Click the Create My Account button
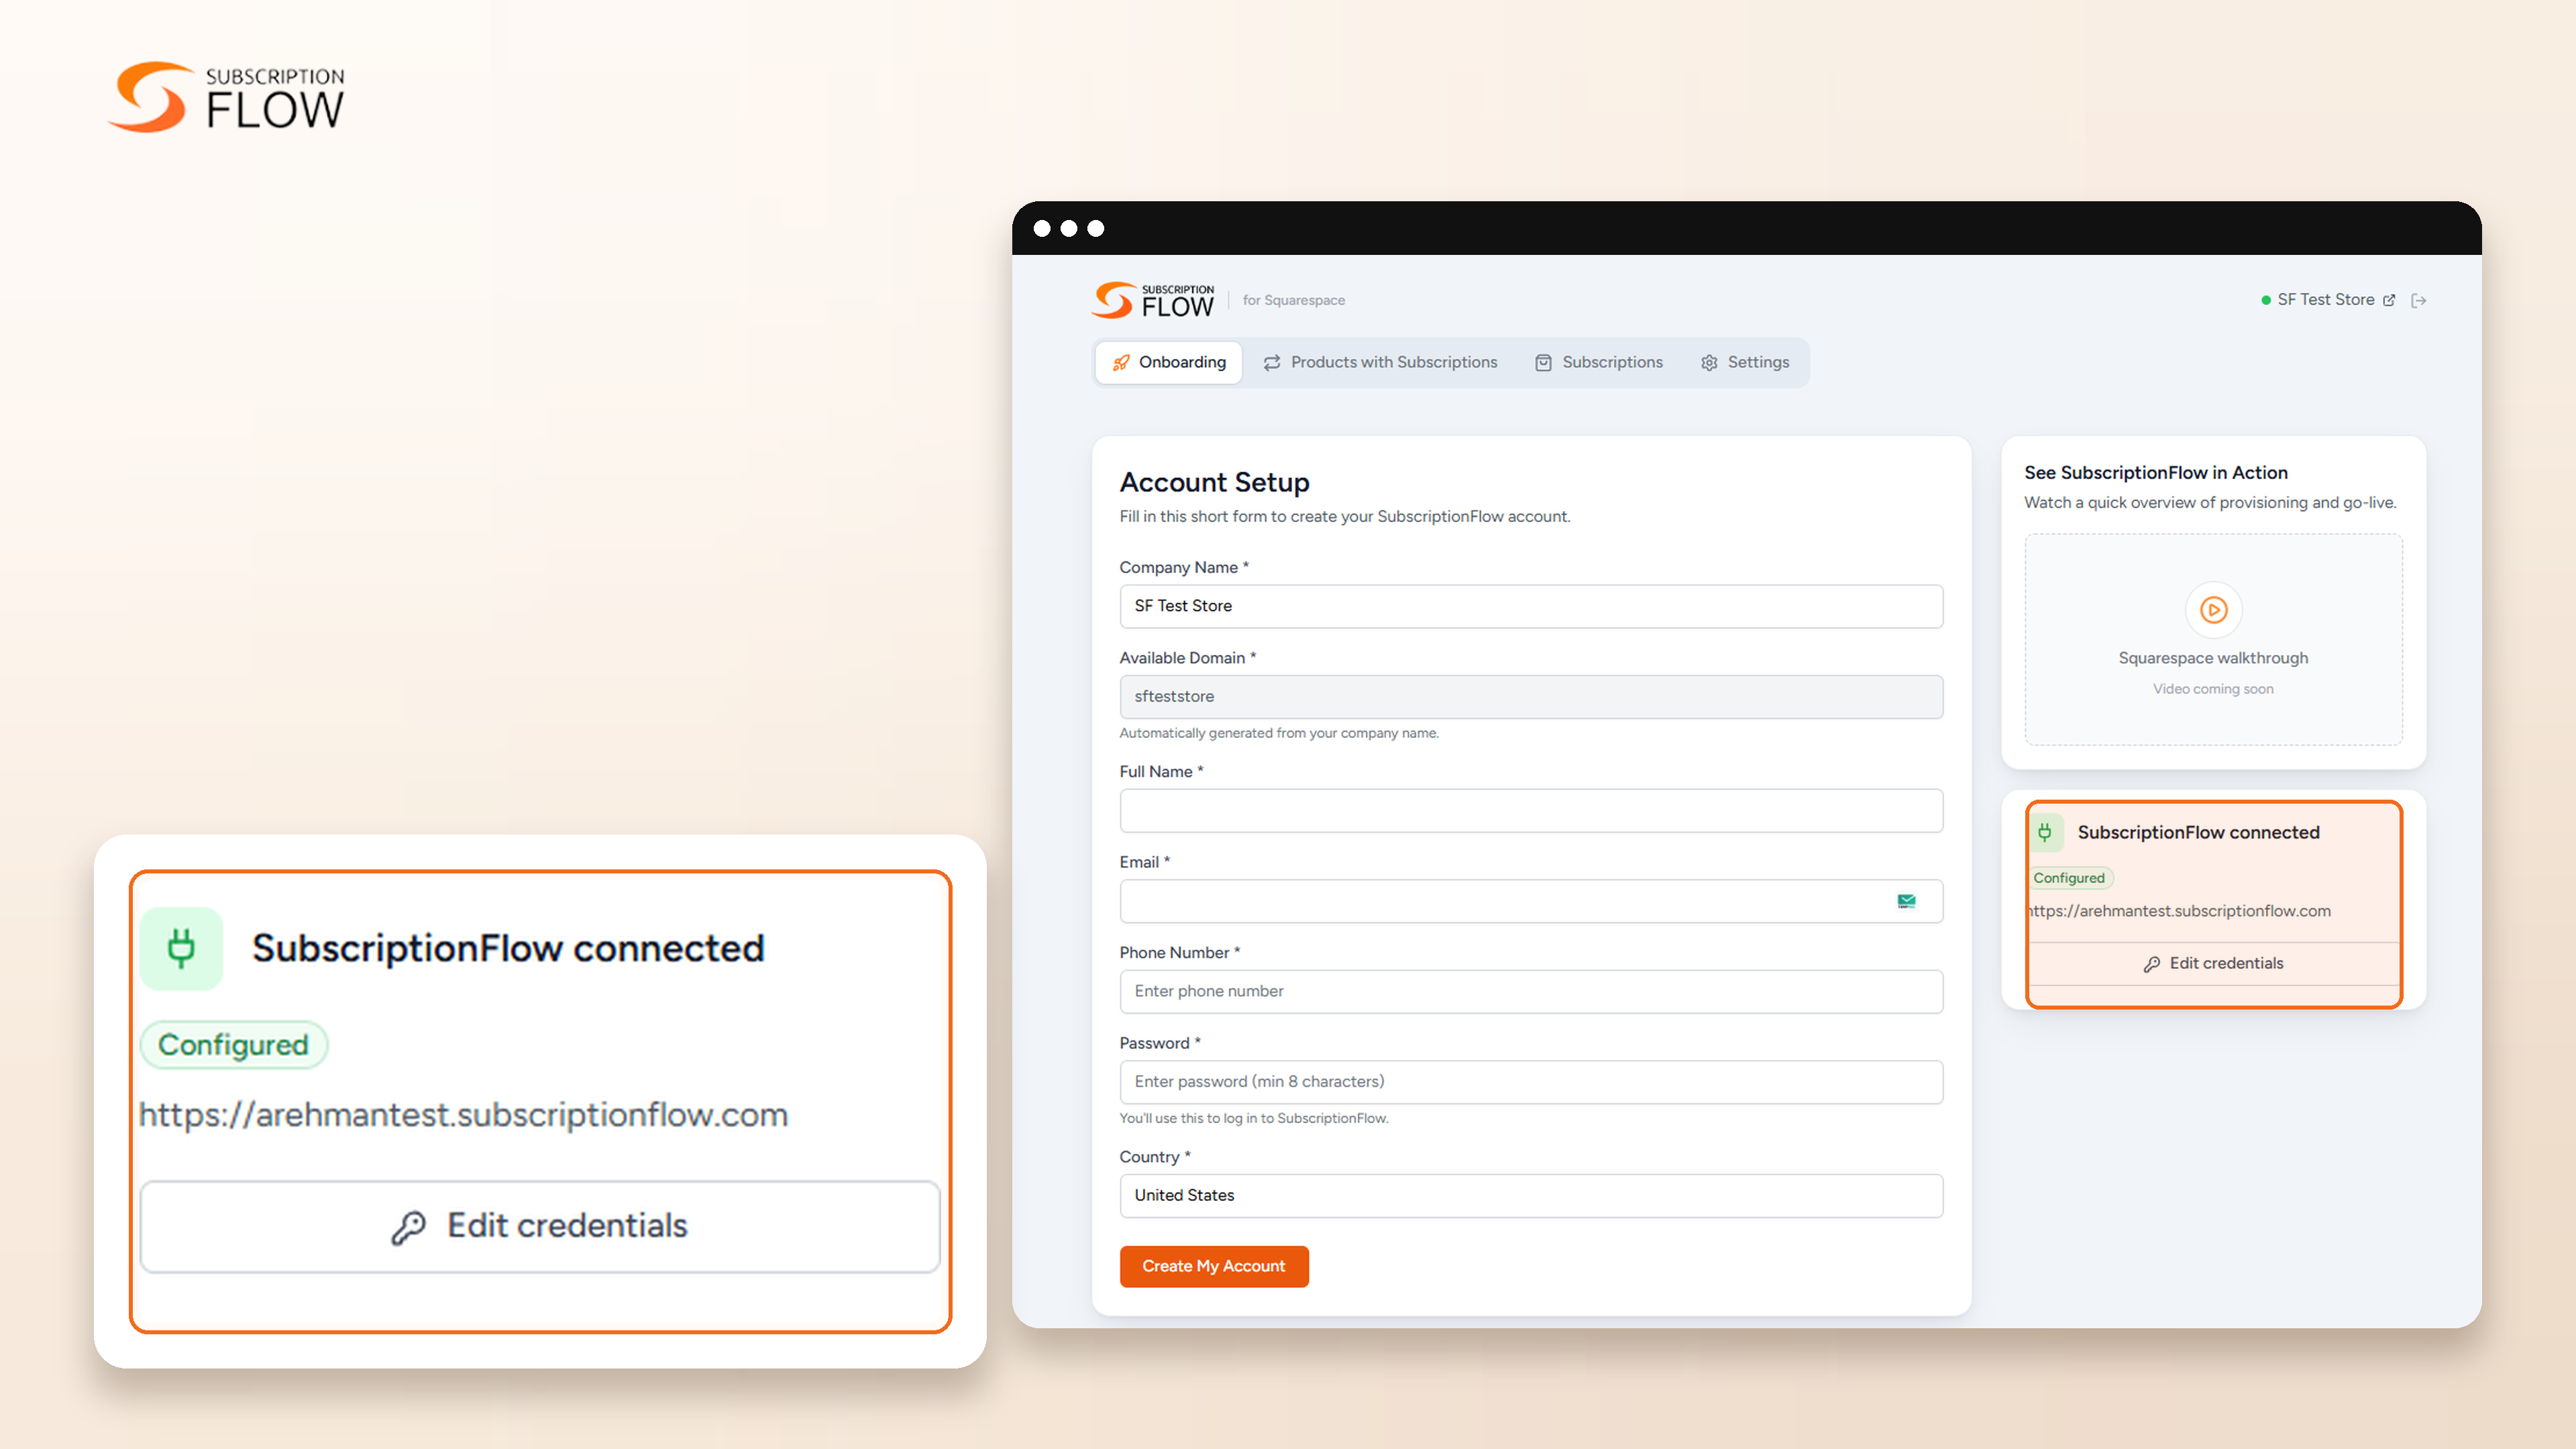The image size is (2576, 1449). (1213, 1266)
